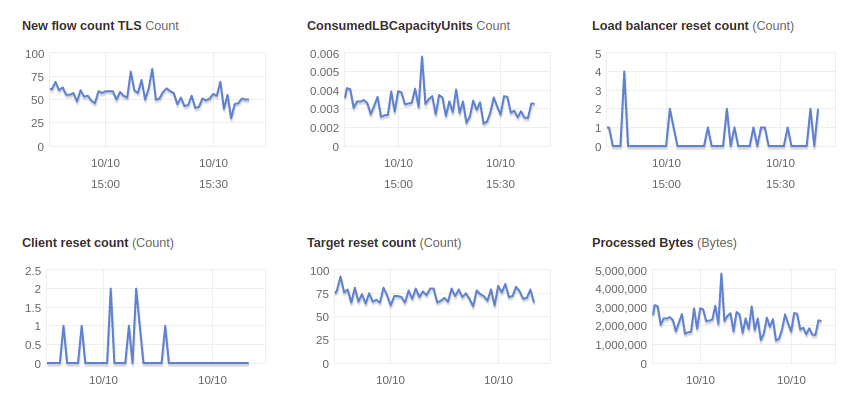
Task: Click the Target reset count chart title
Action: 384,242
